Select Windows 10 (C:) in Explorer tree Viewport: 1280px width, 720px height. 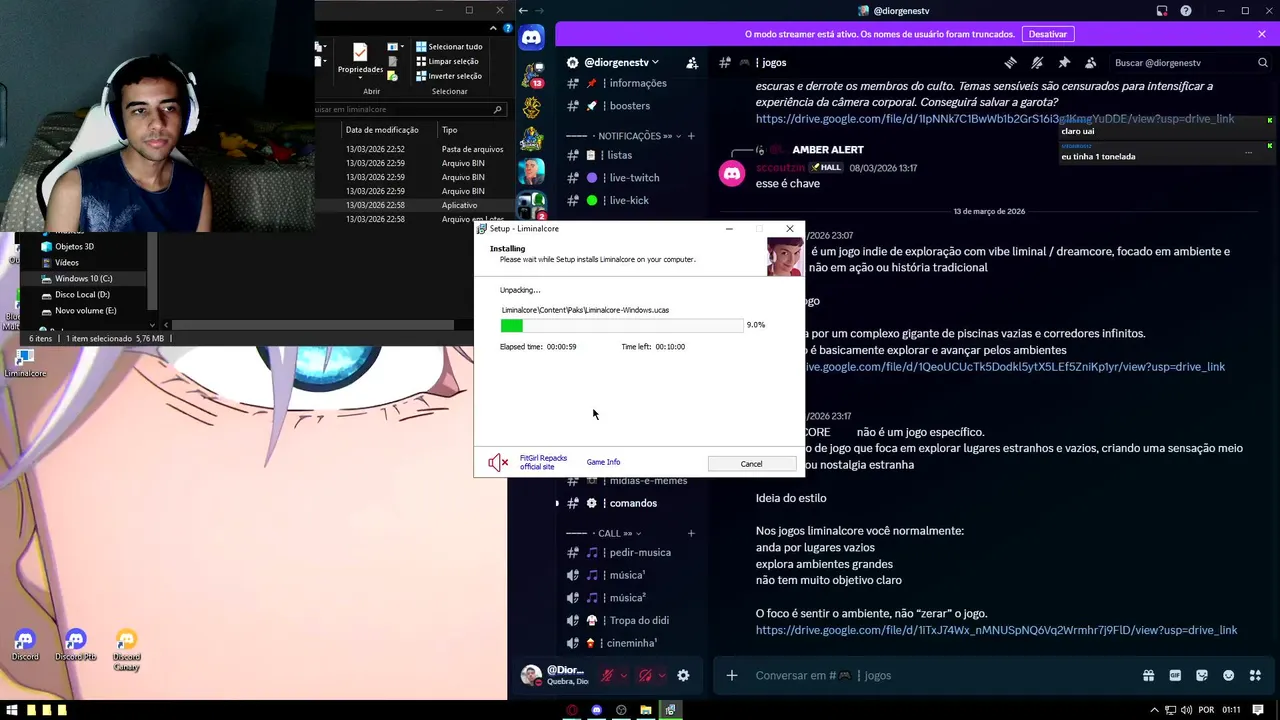click(84, 279)
